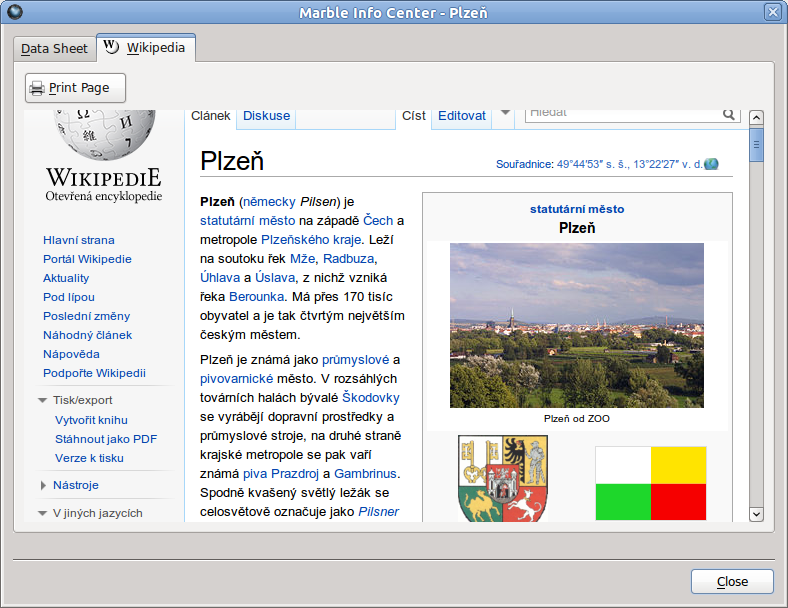Follow the Mže river link

click(x=303, y=259)
